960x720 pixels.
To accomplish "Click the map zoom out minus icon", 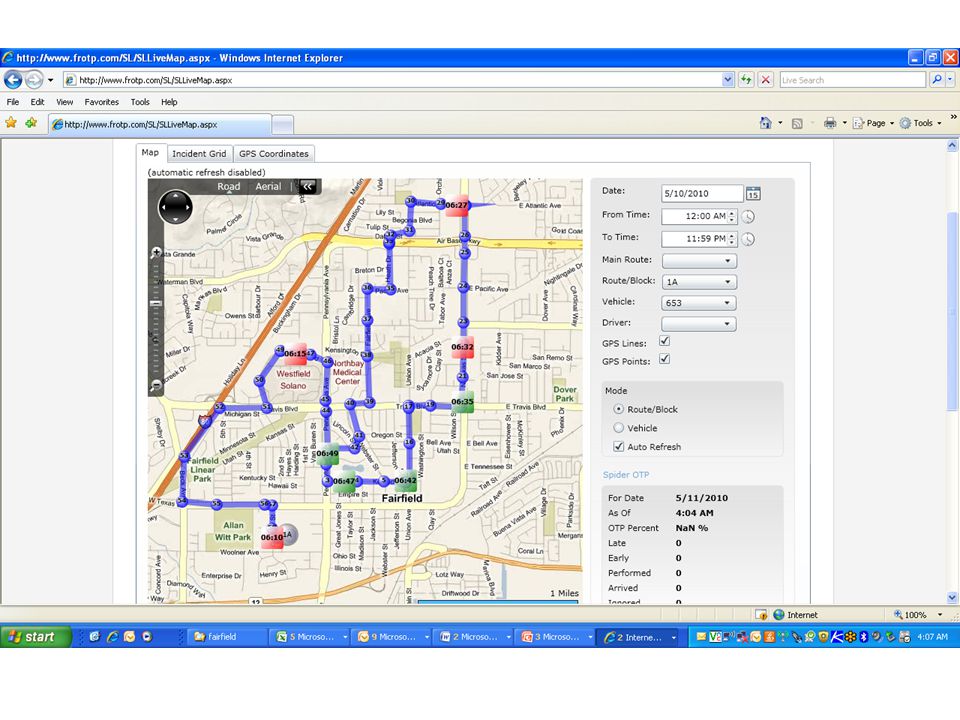I will point(156,385).
